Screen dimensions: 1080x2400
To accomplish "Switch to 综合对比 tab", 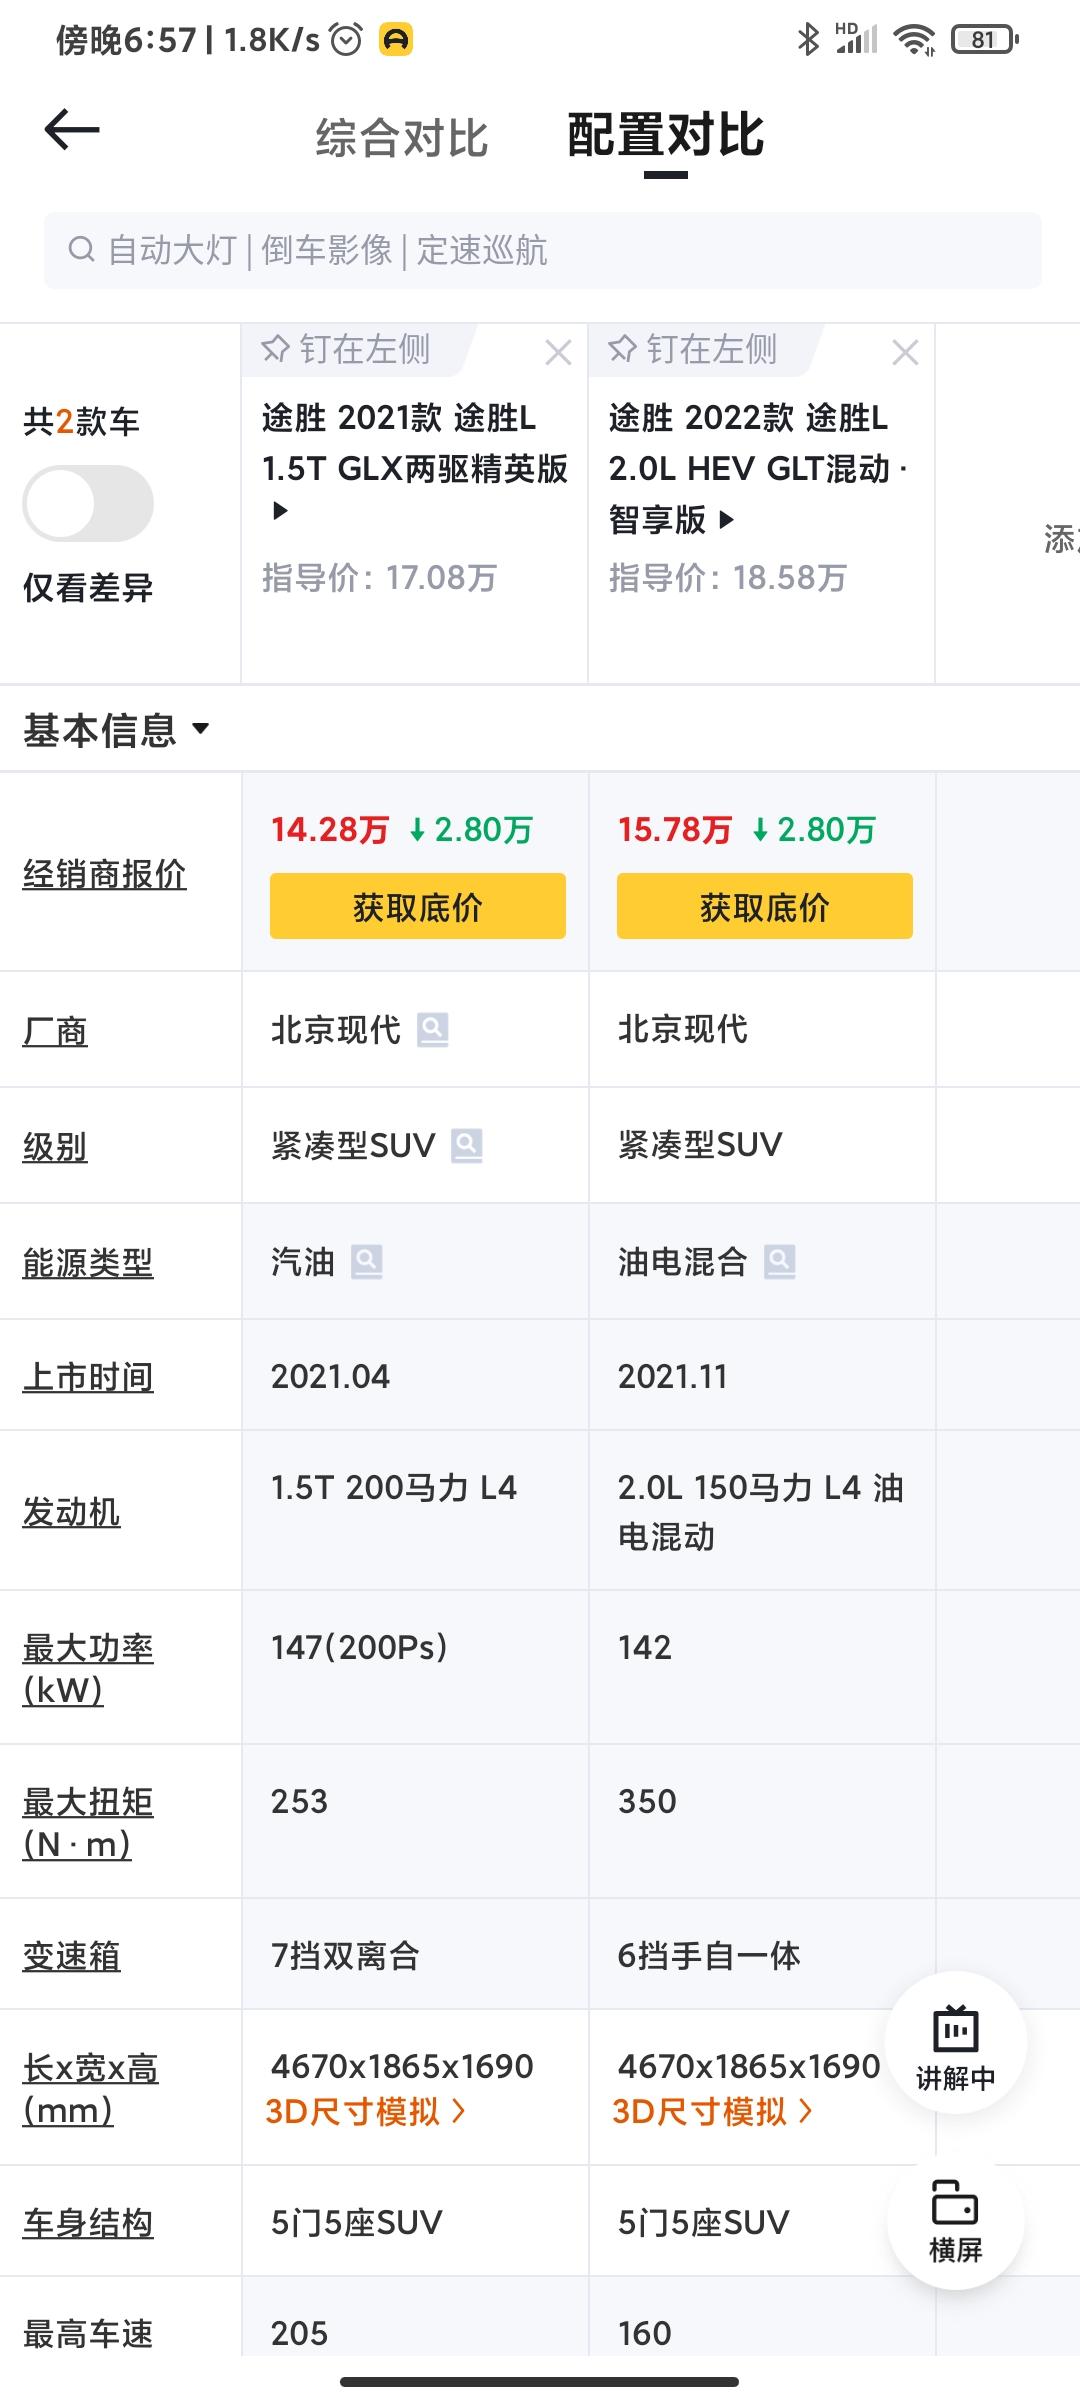I will tap(402, 137).
